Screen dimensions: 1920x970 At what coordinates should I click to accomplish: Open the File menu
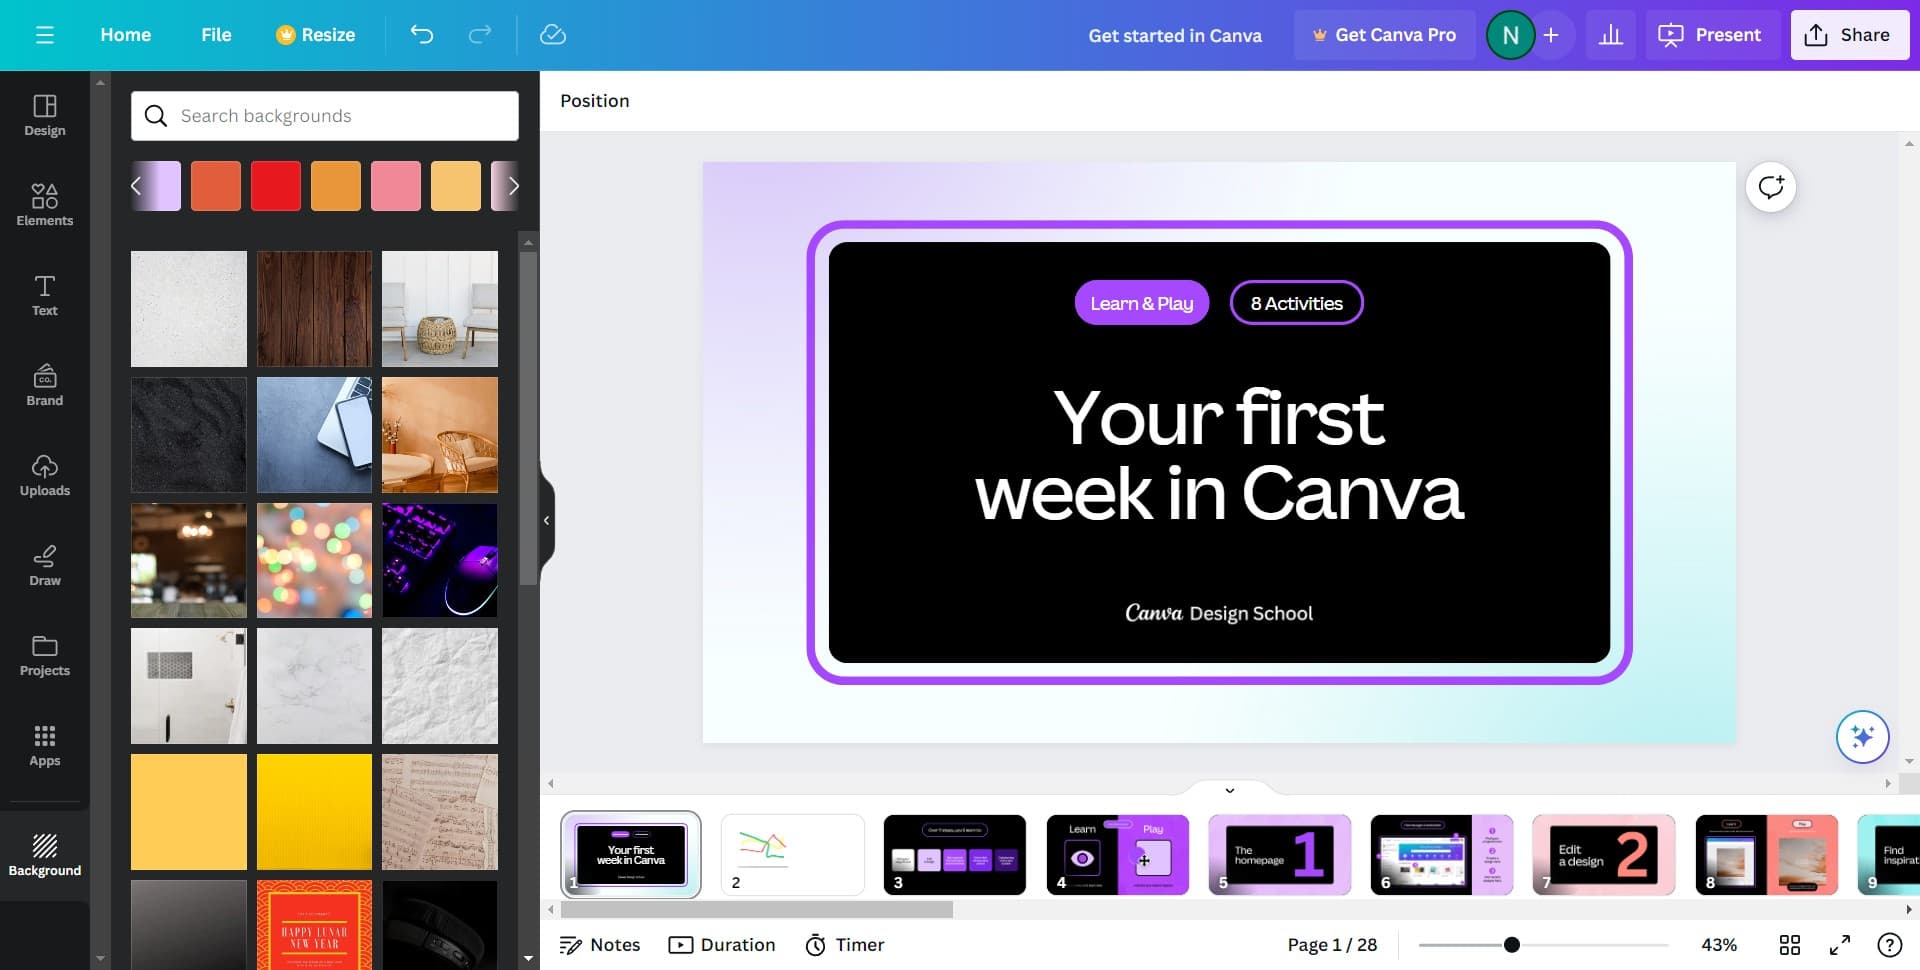[216, 35]
